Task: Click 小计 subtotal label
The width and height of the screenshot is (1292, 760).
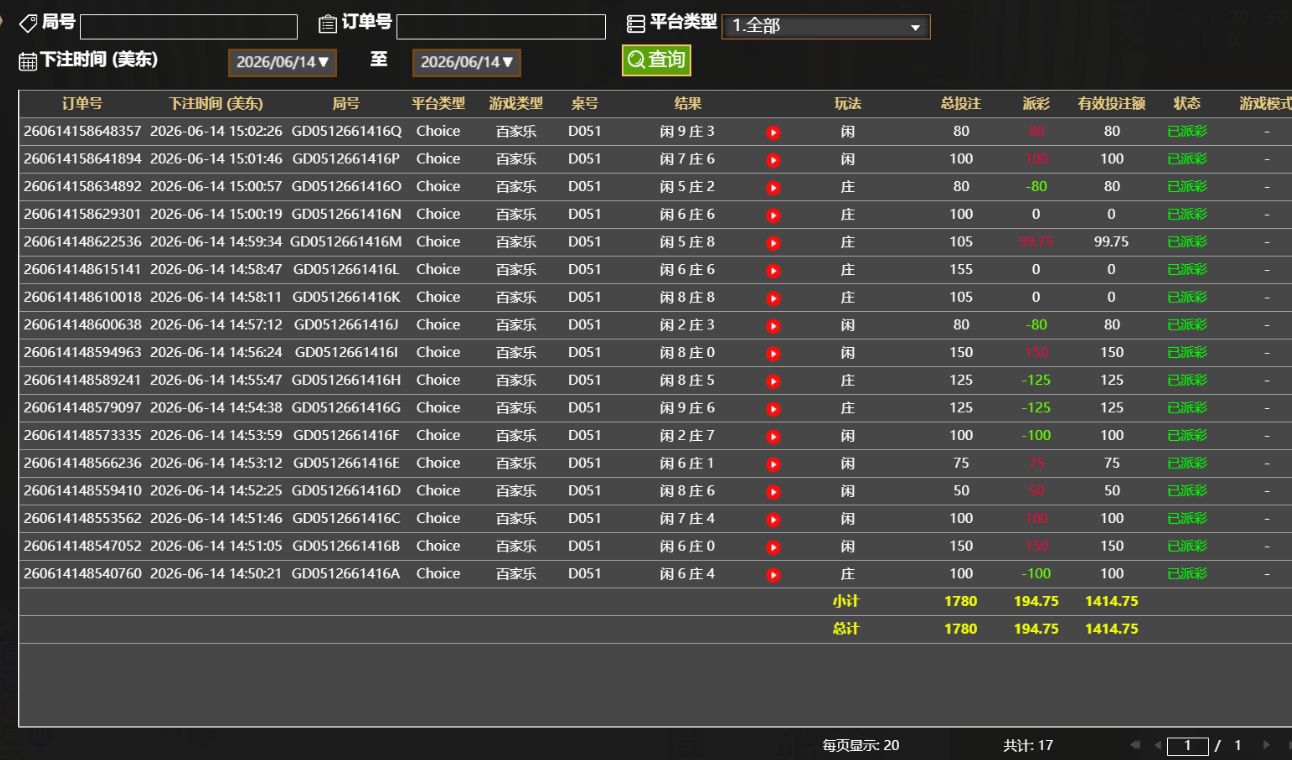Action: [846, 601]
